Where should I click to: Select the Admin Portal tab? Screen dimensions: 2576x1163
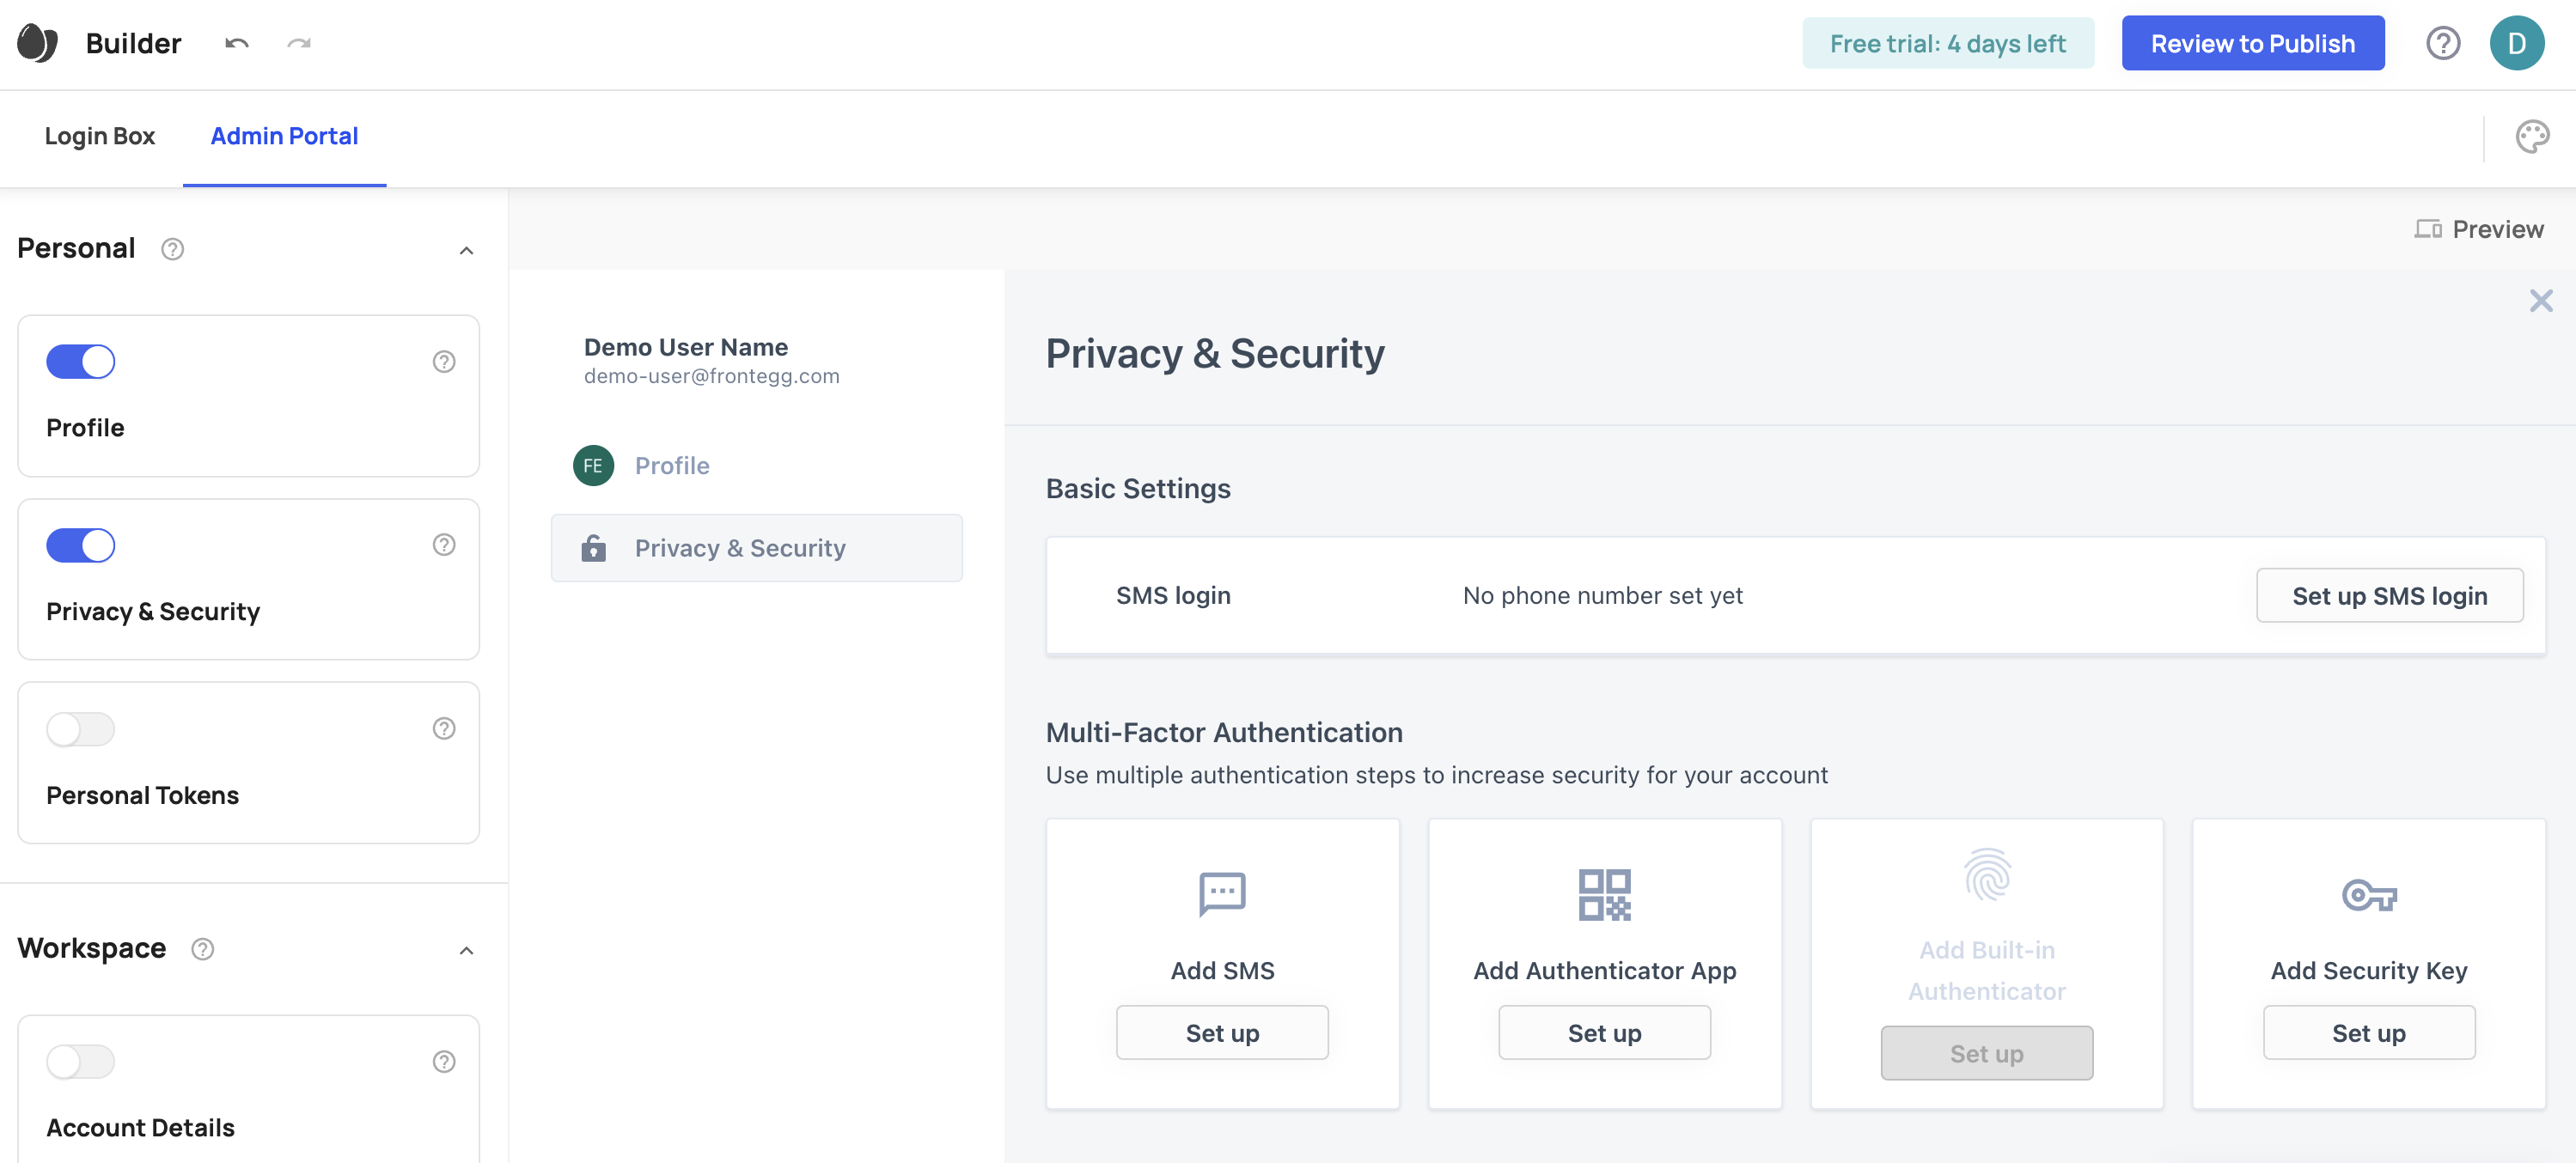[284, 136]
